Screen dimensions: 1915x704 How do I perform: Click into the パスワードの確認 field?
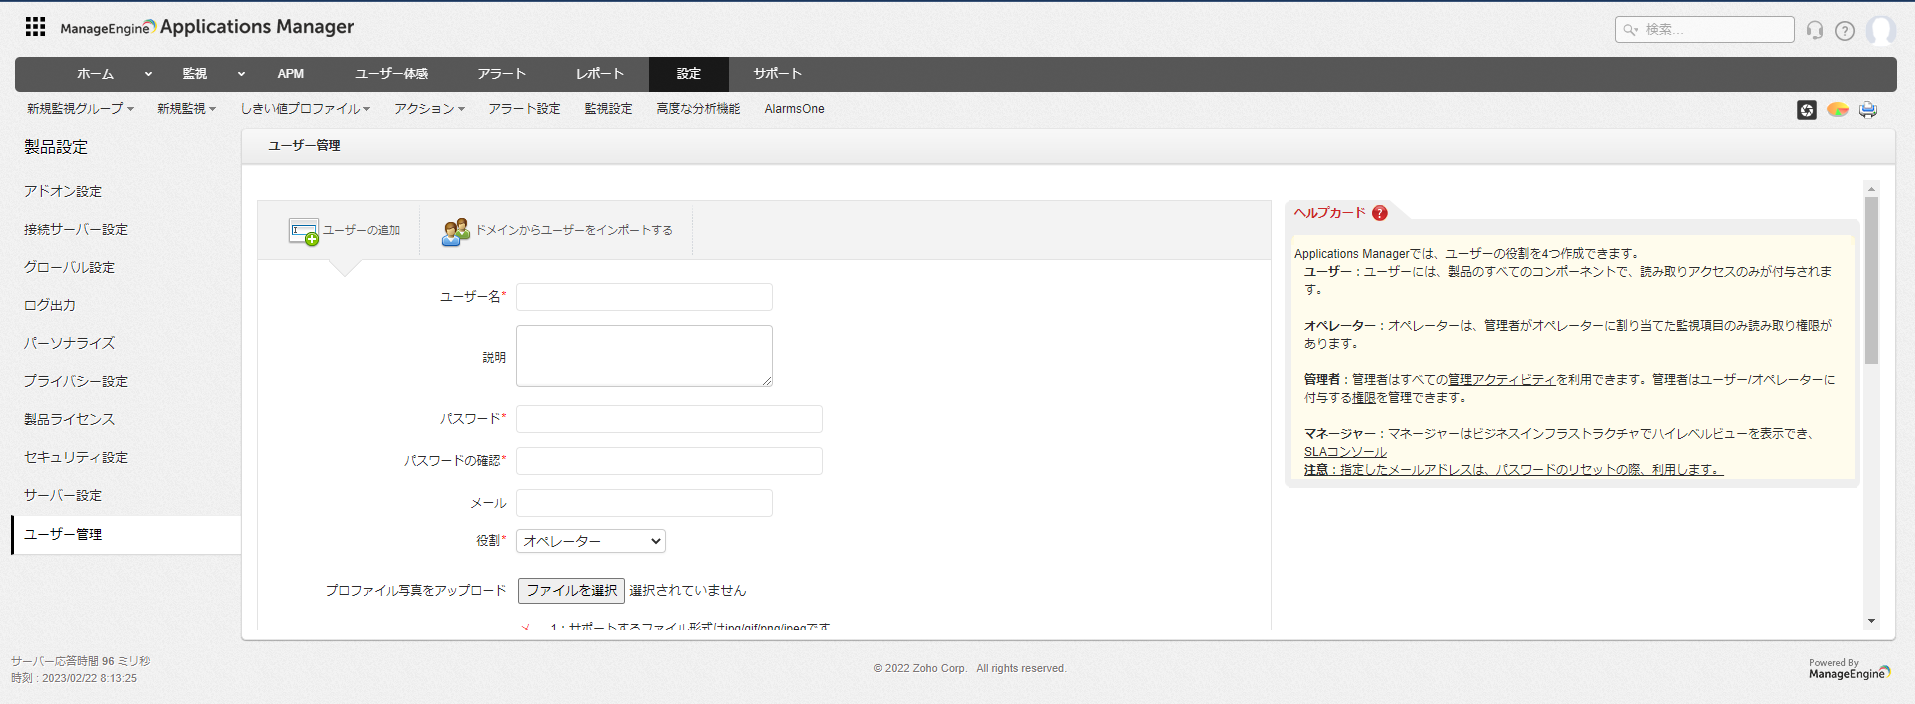(669, 461)
